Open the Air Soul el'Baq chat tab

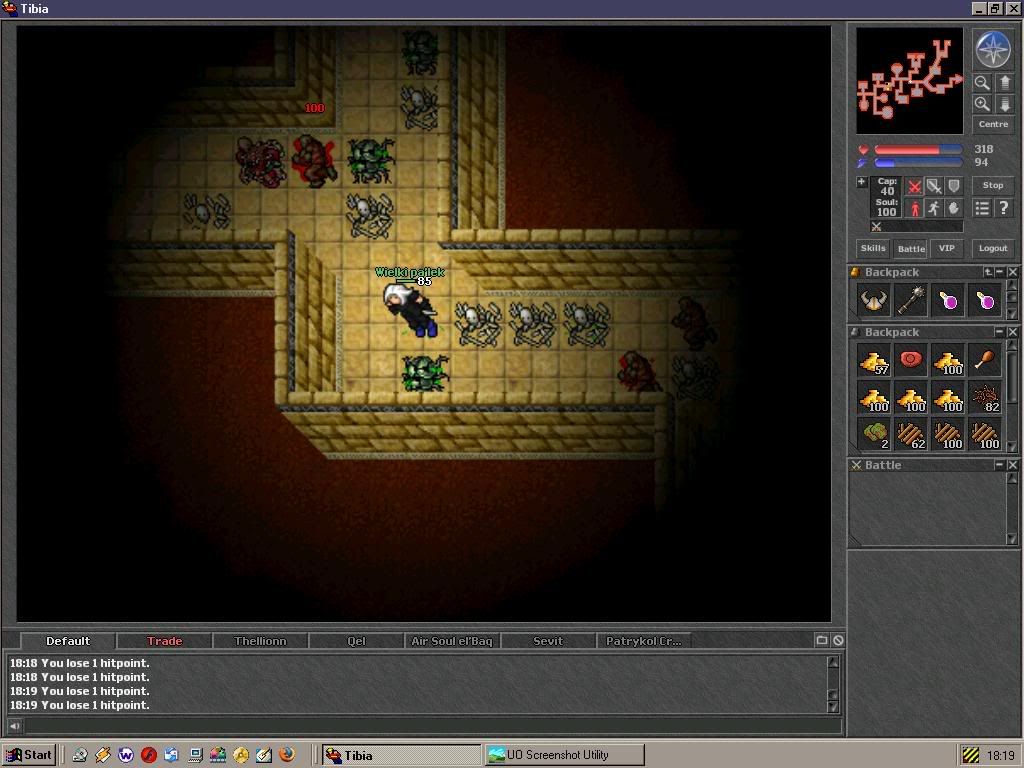coord(452,641)
